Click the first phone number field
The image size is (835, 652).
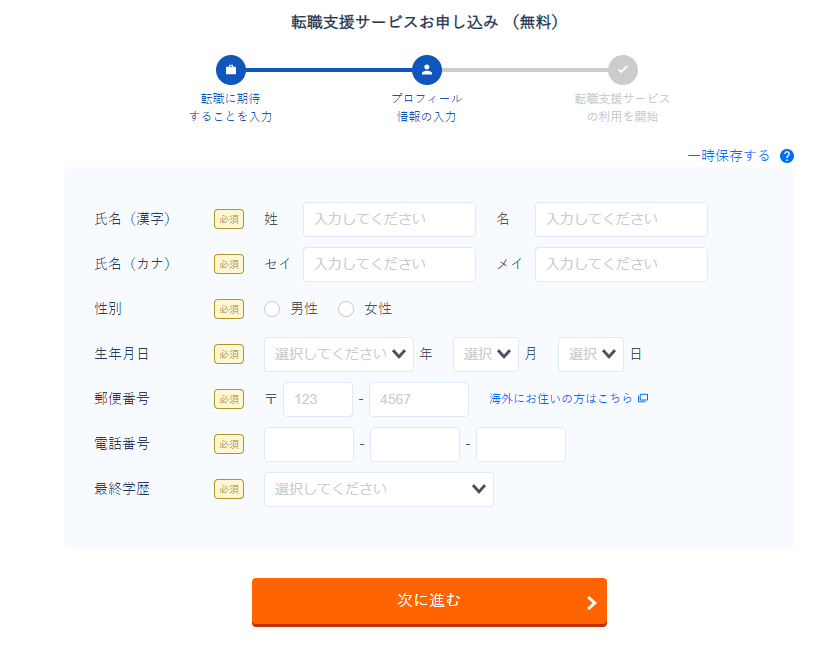click(308, 444)
